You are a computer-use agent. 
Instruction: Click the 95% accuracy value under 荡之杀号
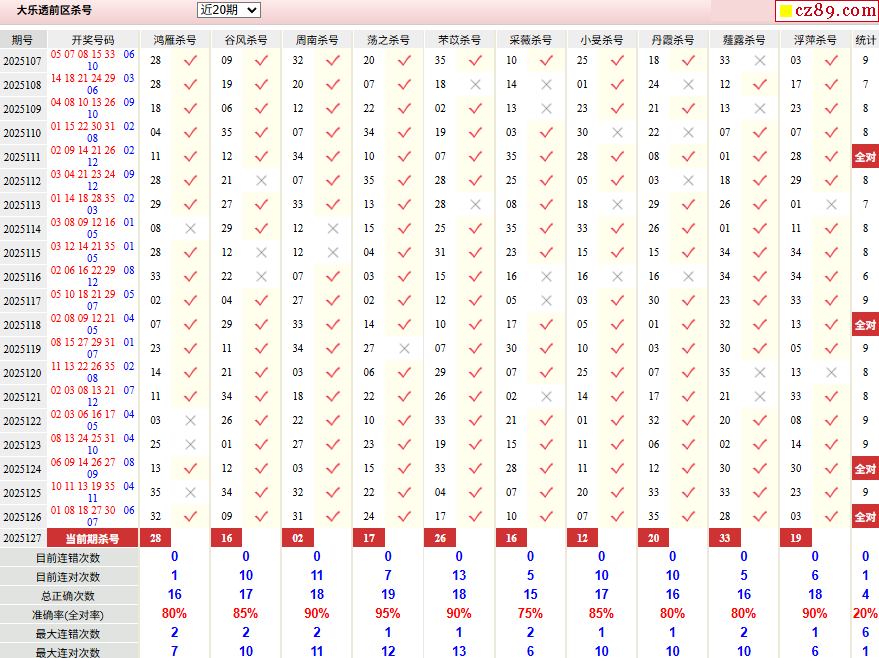tap(388, 614)
